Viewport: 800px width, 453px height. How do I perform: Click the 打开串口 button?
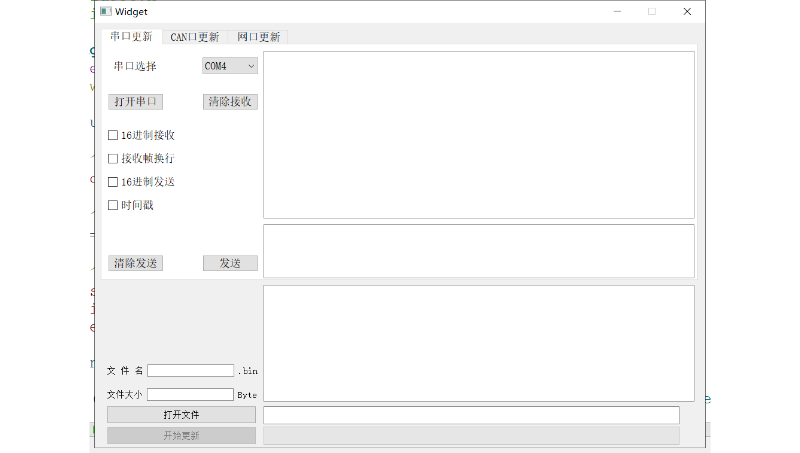pyautogui.click(x=135, y=102)
